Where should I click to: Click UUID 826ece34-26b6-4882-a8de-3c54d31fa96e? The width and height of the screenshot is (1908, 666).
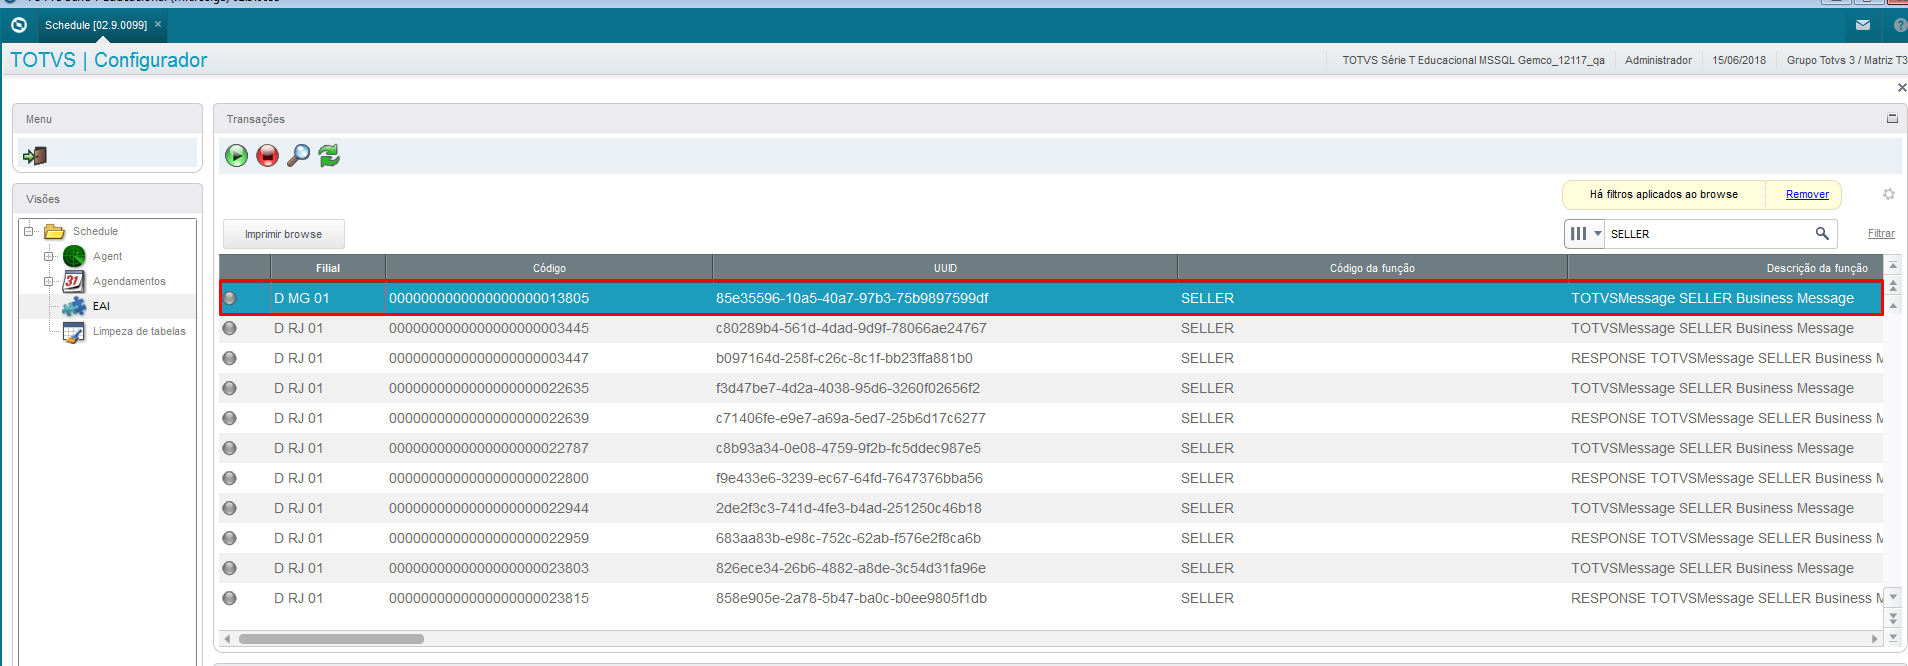coord(851,568)
